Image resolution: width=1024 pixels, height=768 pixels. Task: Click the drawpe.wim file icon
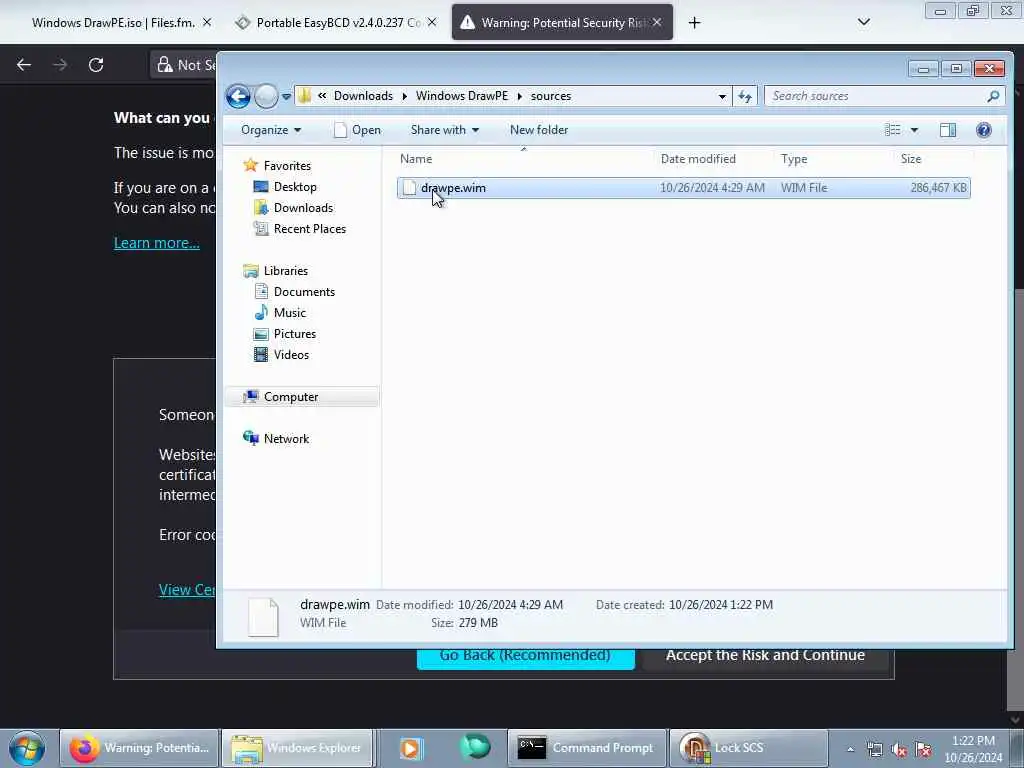409,188
